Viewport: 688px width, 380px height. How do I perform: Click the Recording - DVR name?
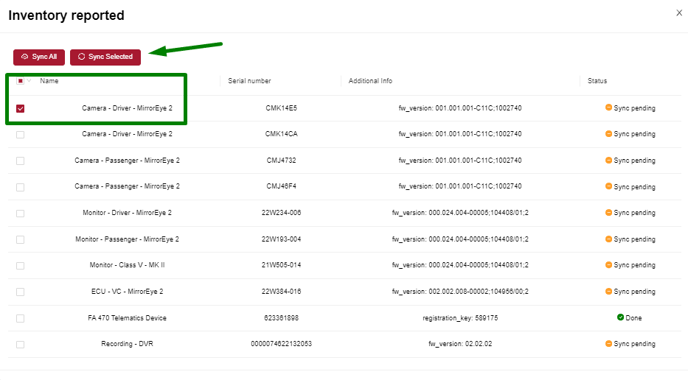(127, 344)
